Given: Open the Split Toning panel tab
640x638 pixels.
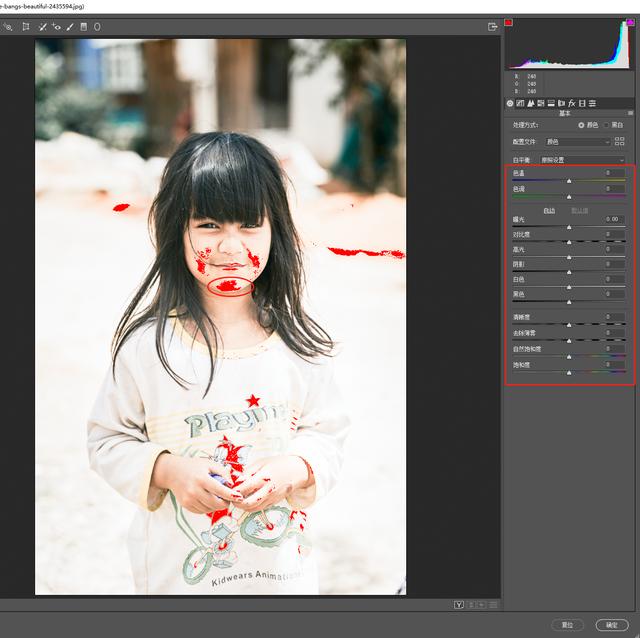Looking at the screenshot, I should tap(551, 103).
